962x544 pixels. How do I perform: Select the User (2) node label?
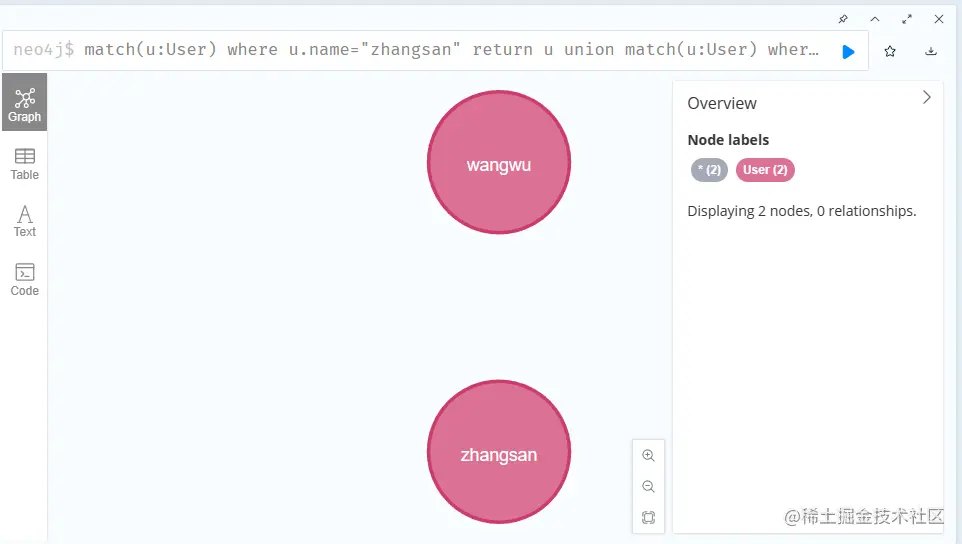click(765, 170)
